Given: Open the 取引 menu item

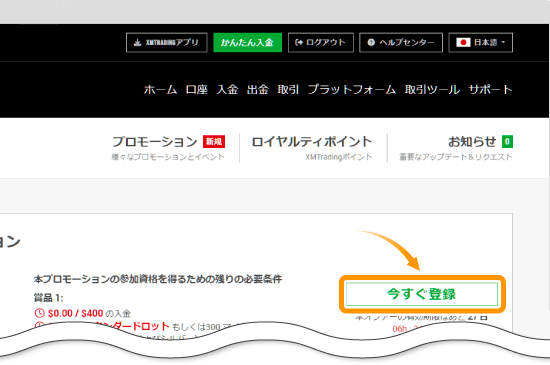Looking at the screenshot, I should coord(288,90).
